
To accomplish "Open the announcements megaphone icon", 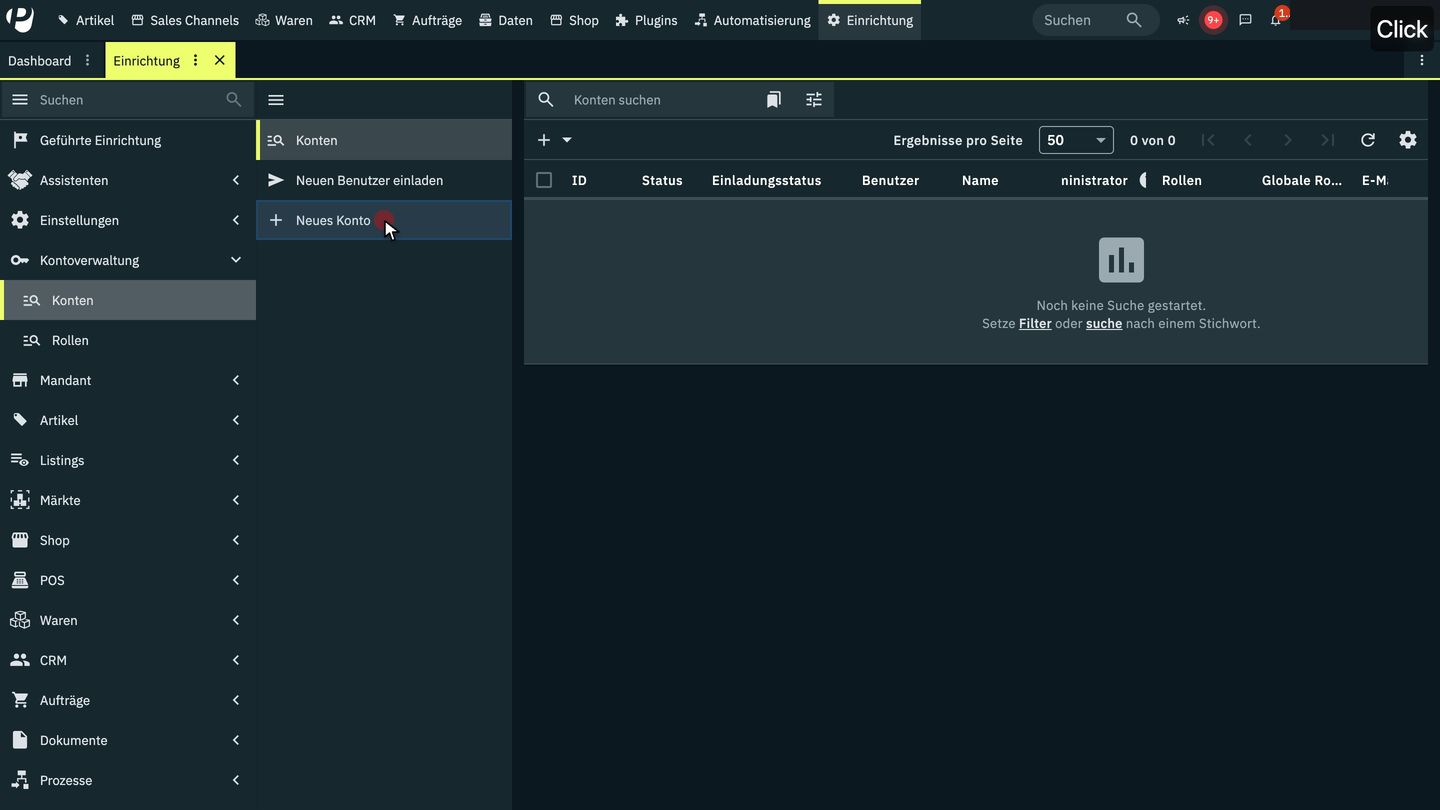I will pos(1183,20).
